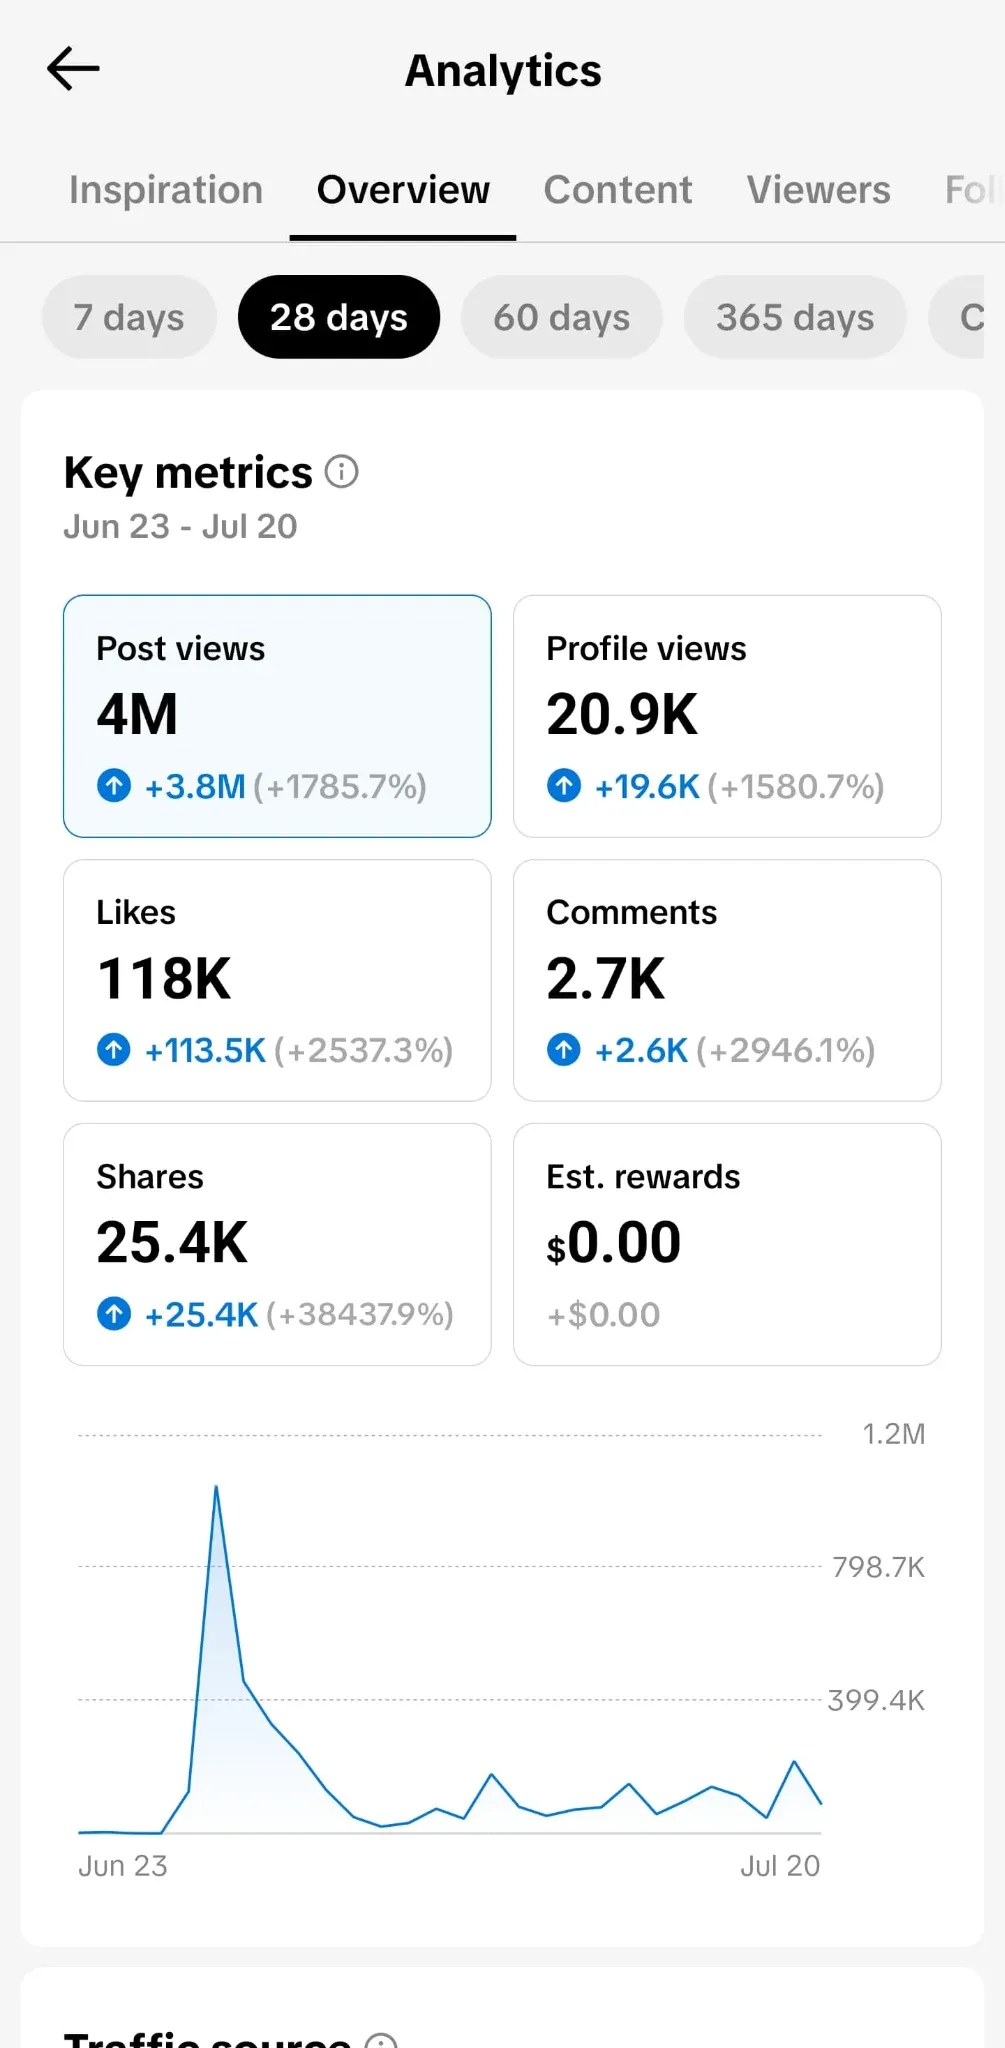Tap the Jun 23 - Jul 20 date range
Image resolution: width=1005 pixels, height=2048 pixels.
180,526
